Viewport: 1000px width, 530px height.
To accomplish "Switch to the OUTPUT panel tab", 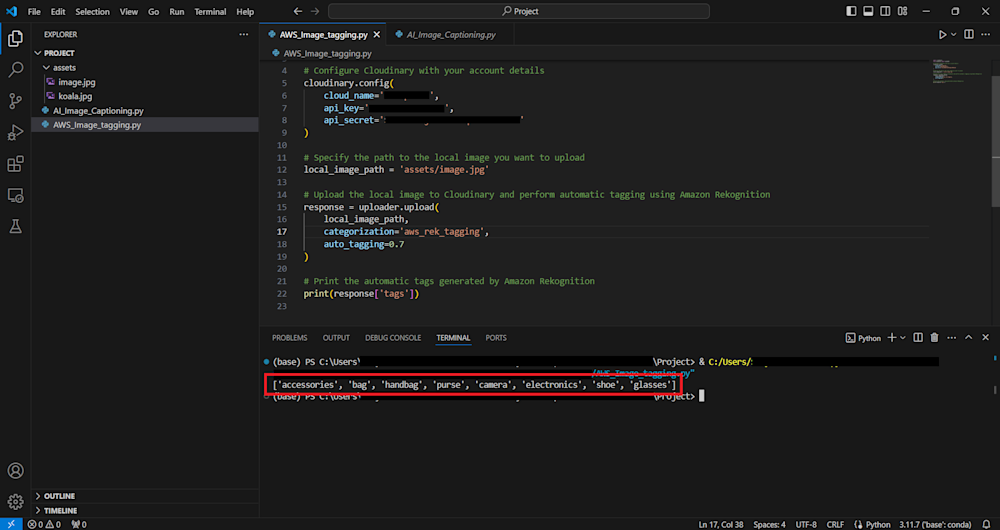I will (x=336, y=338).
